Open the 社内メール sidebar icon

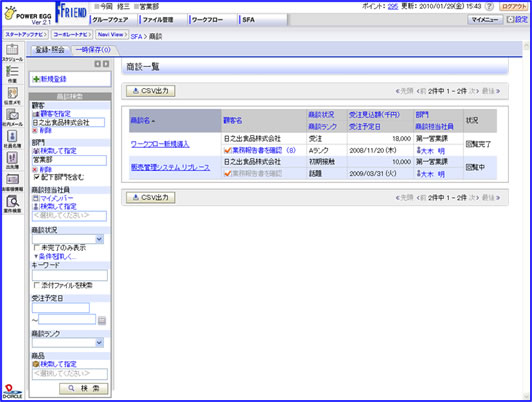click(12, 115)
